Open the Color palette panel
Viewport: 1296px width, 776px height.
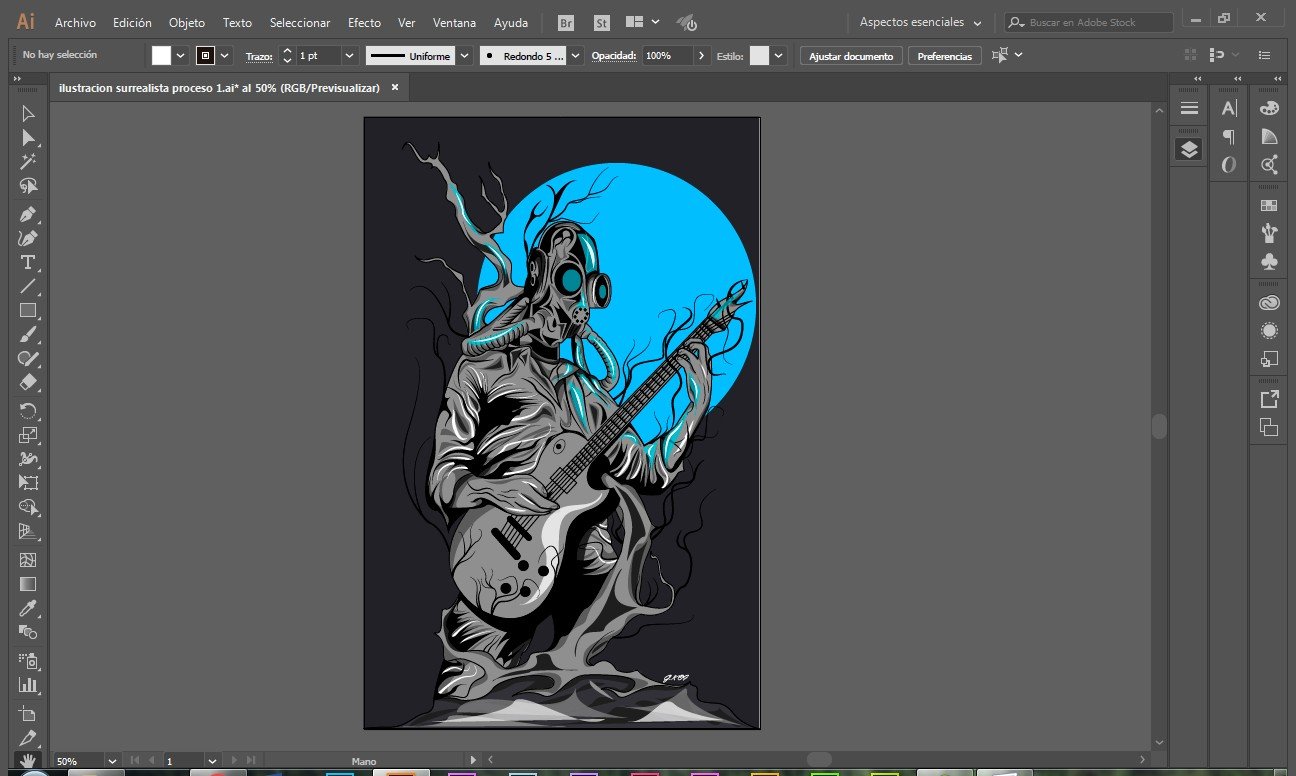pos(1269,108)
